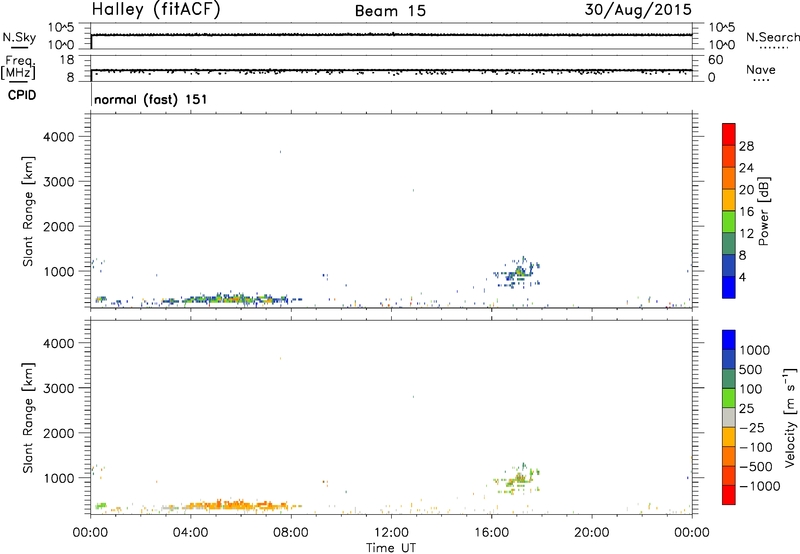
Task: Select the "N.Search" legend label
Action: [x=773, y=37]
